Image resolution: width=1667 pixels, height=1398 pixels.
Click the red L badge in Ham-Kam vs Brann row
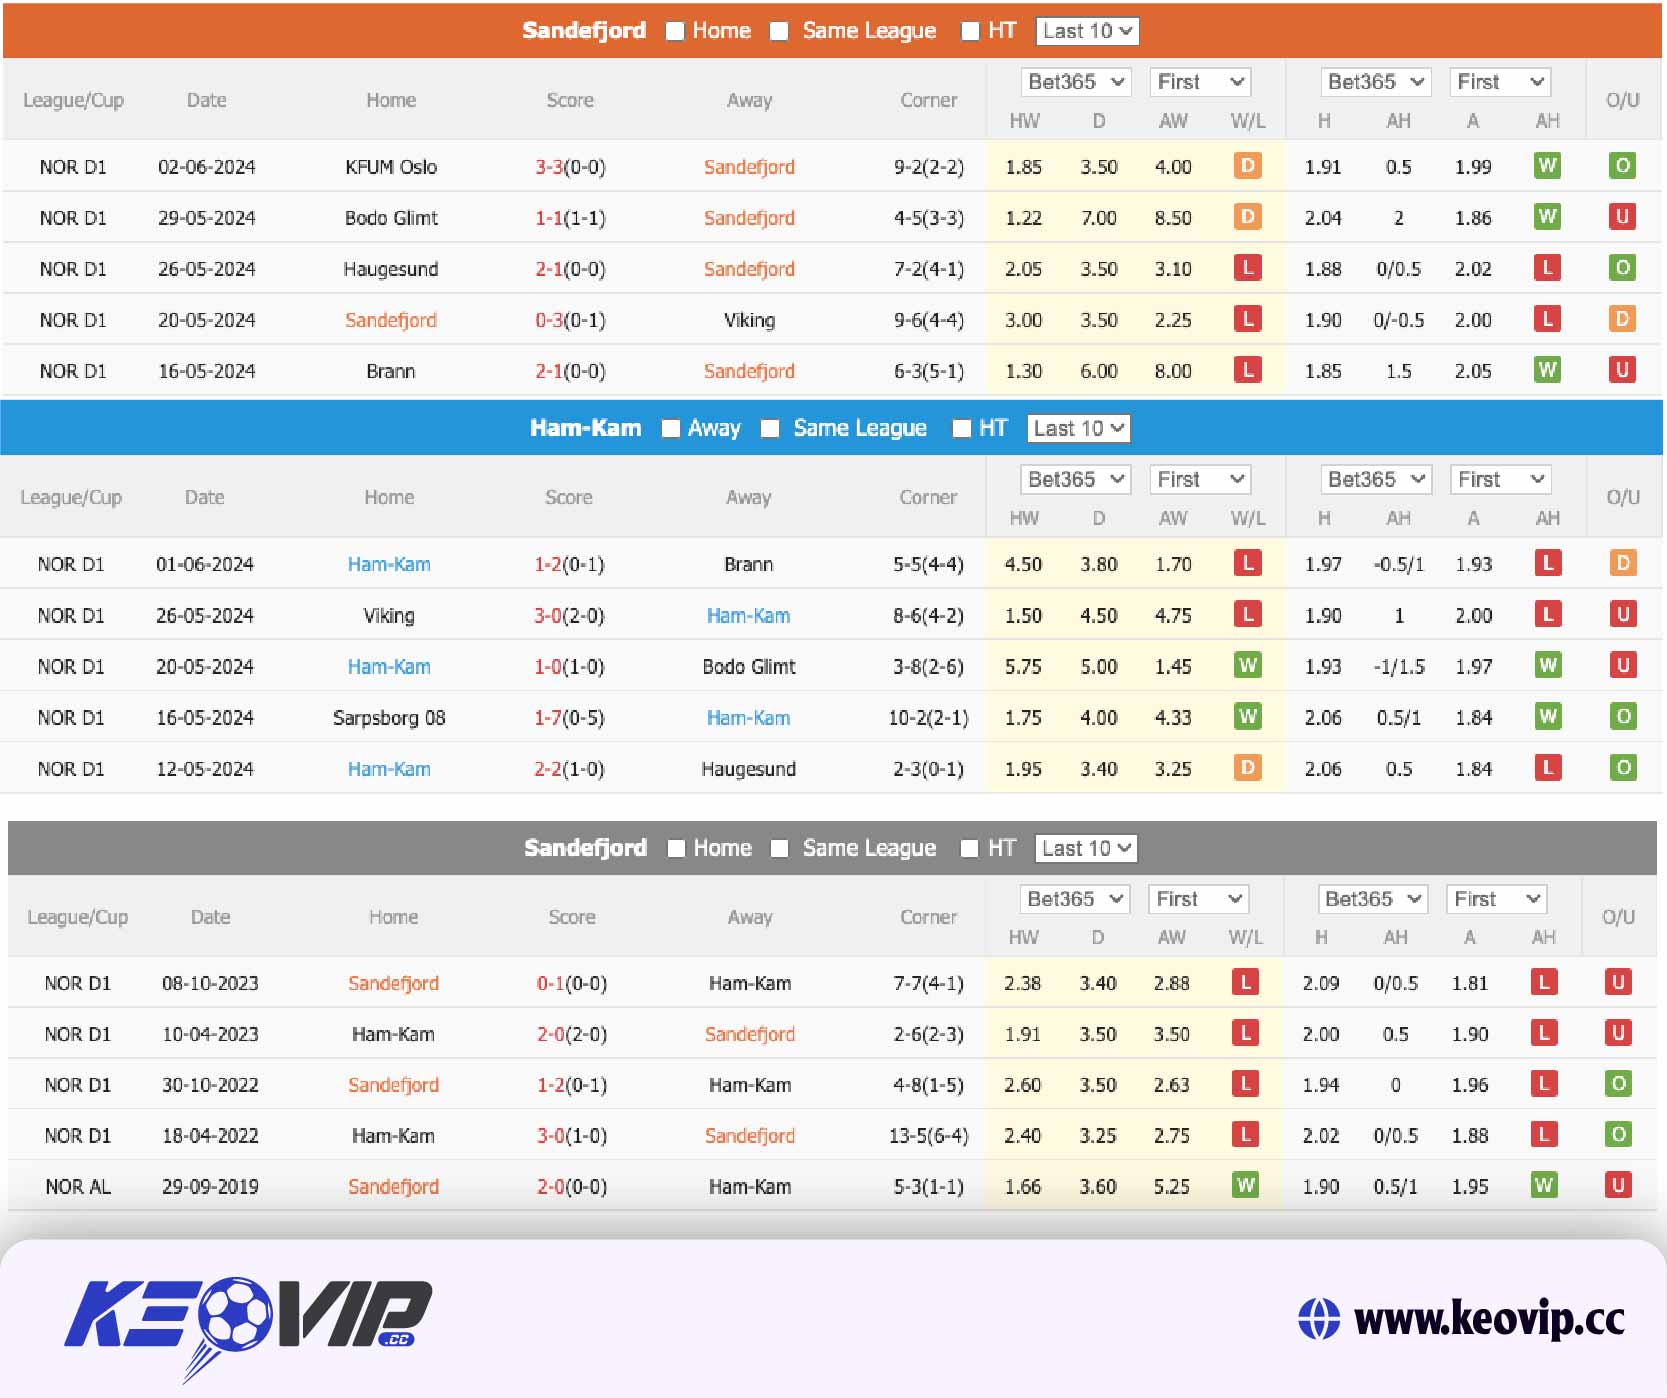coord(1247,564)
